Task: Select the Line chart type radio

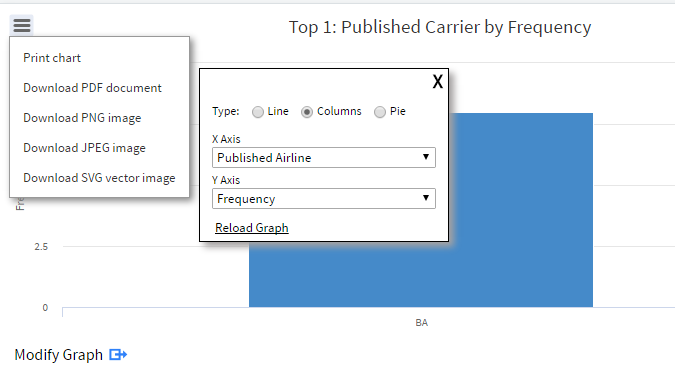Action: (258, 112)
